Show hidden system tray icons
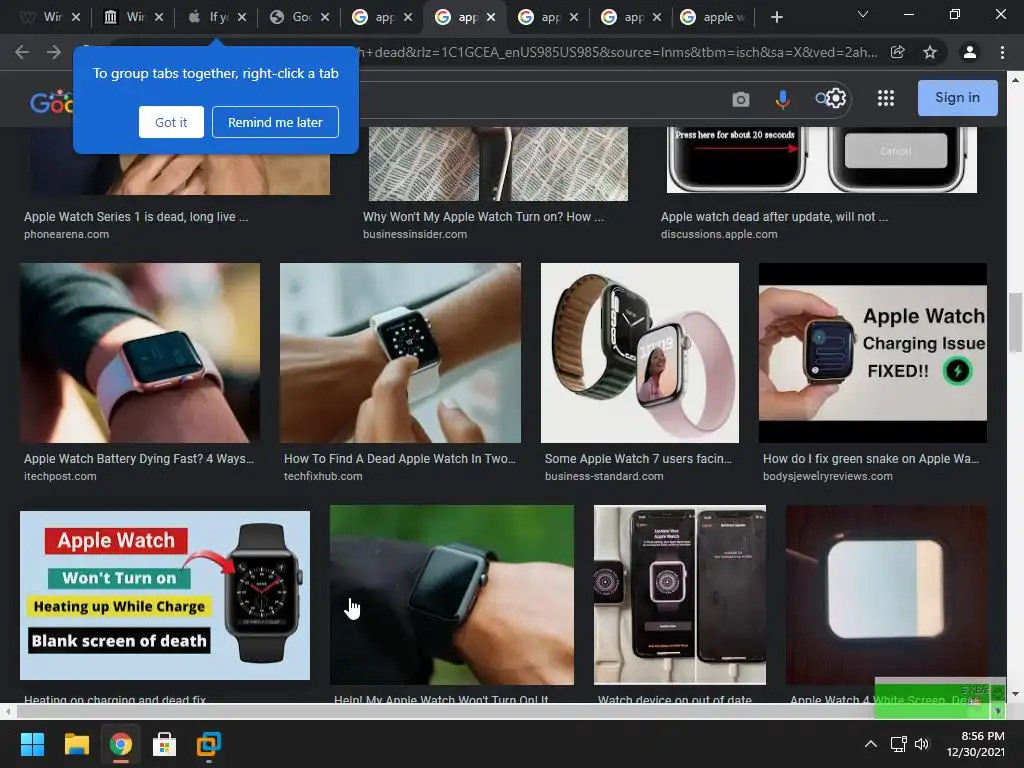This screenshot has width=1024, height=768. (x=871, y=744)
